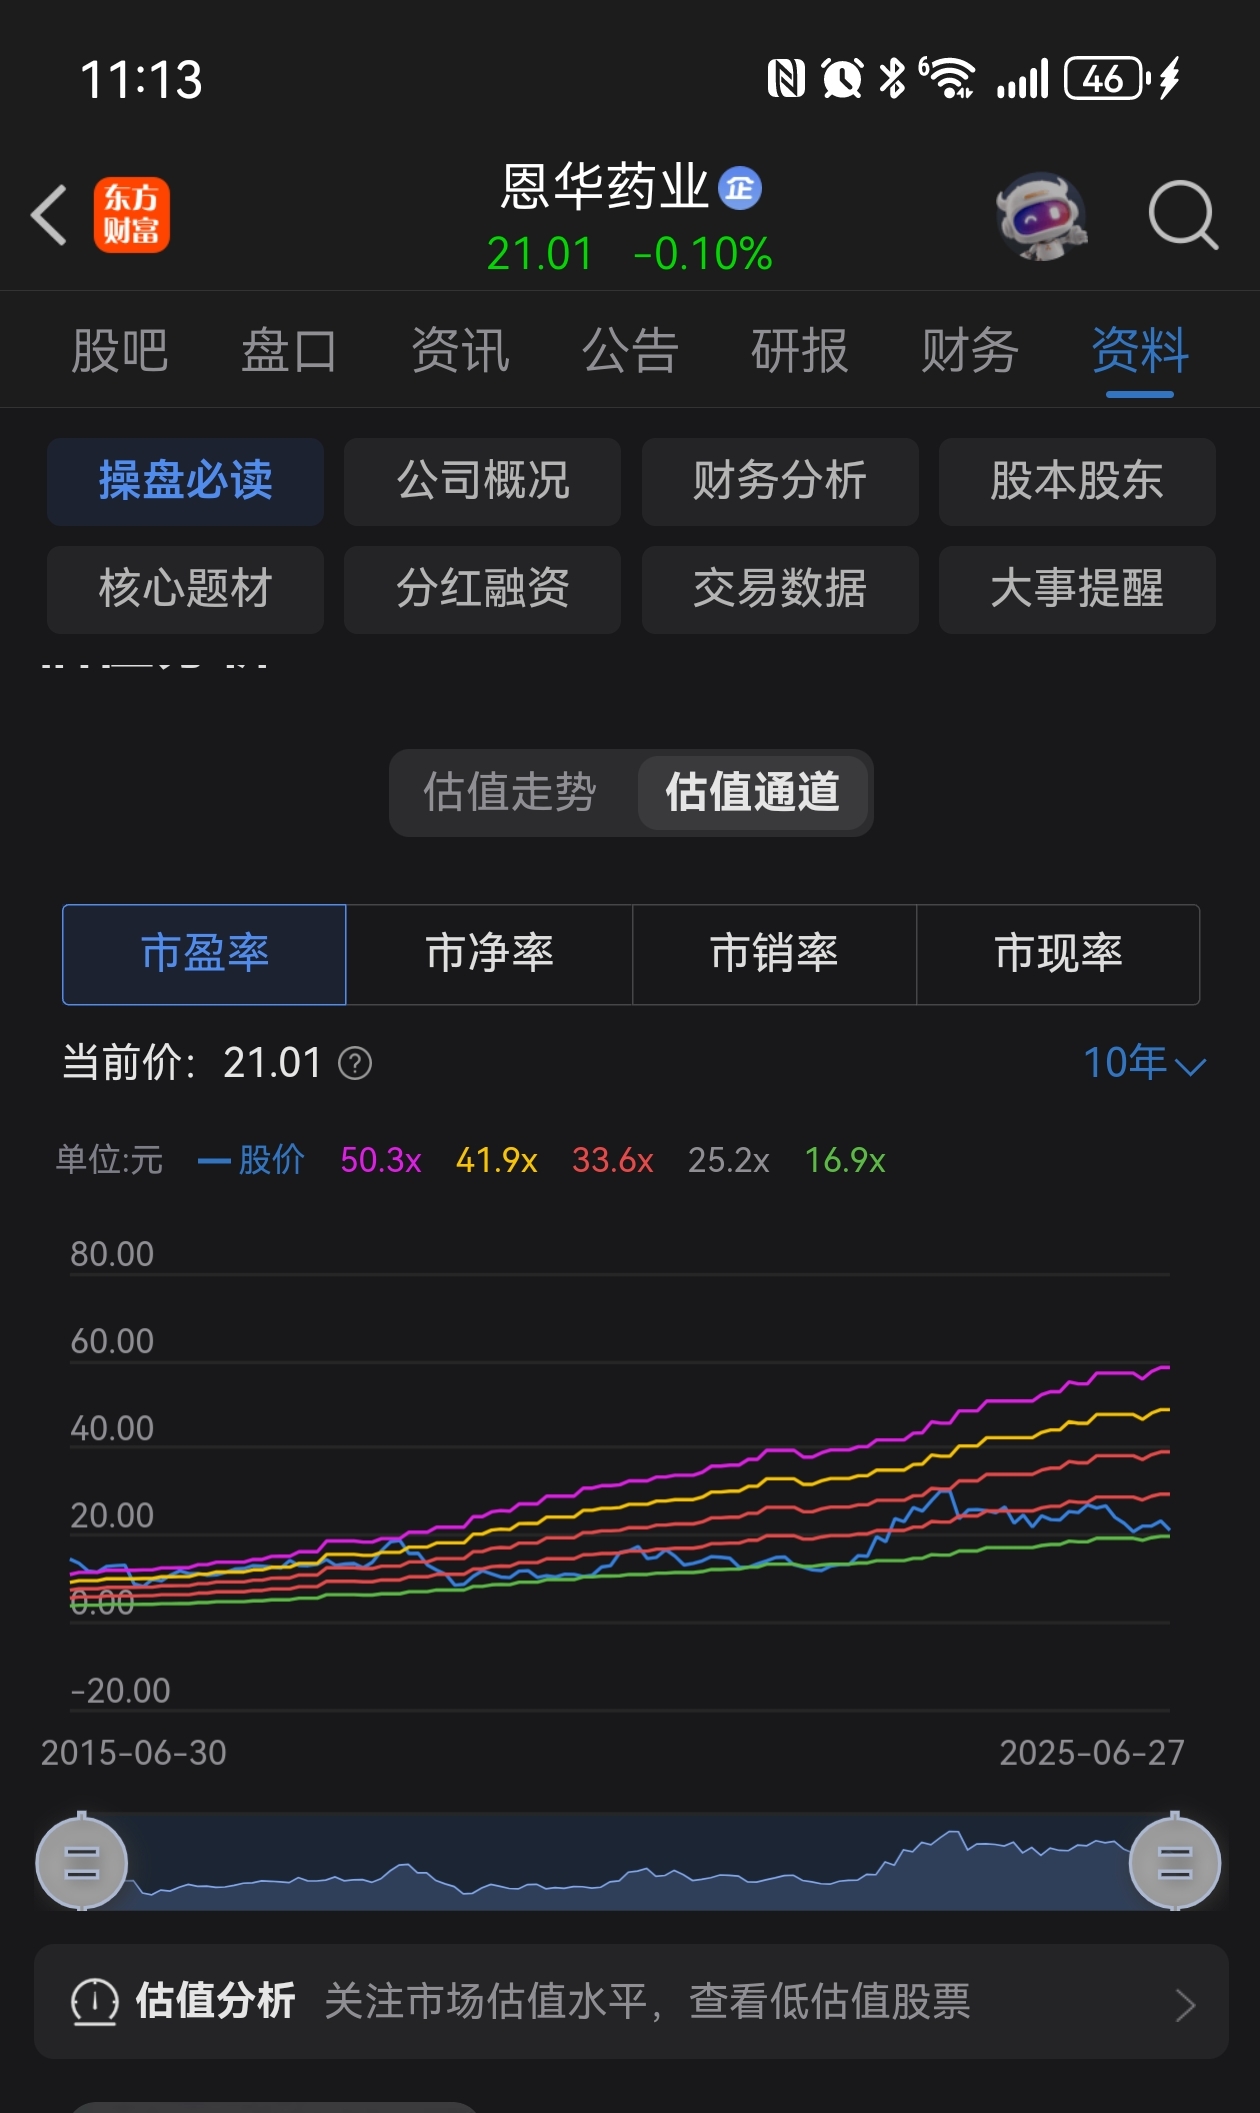The height and width of the screenshot is (2113, 1260).
Task: Grab the right range slider handle
Action: click(1175, 1863)
